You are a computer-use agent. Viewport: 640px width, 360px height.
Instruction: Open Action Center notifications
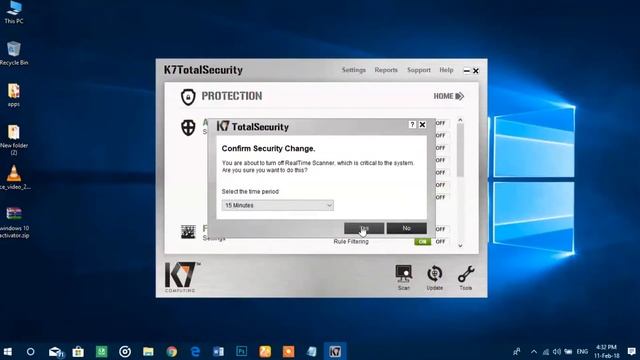(631, 351)
